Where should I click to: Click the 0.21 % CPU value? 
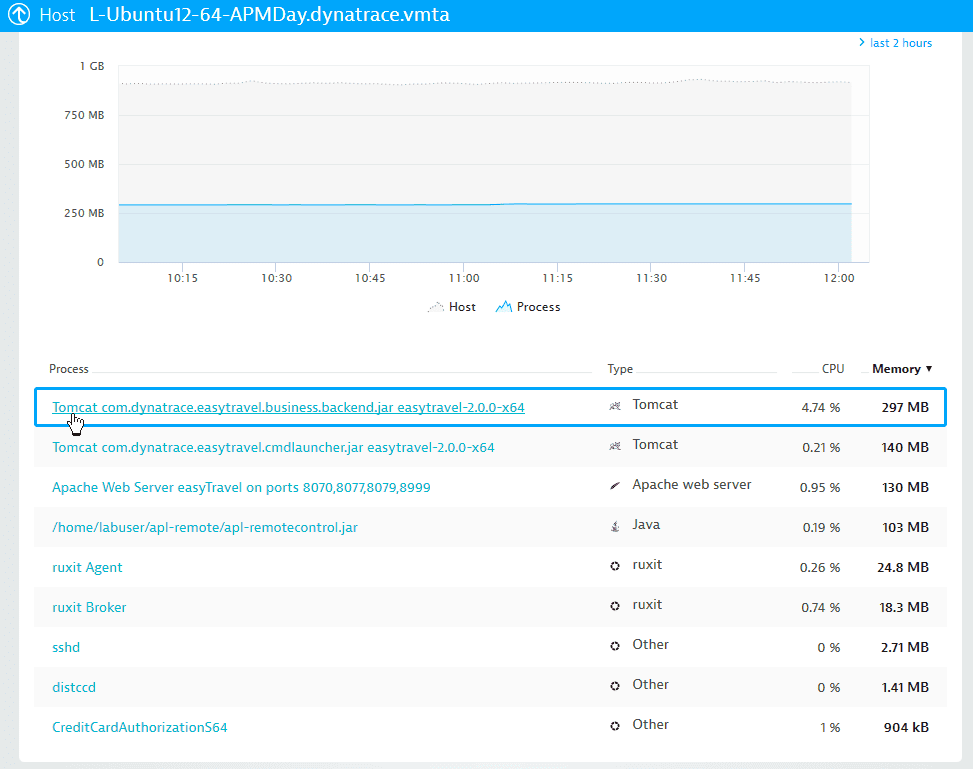[x=821, y=447]
